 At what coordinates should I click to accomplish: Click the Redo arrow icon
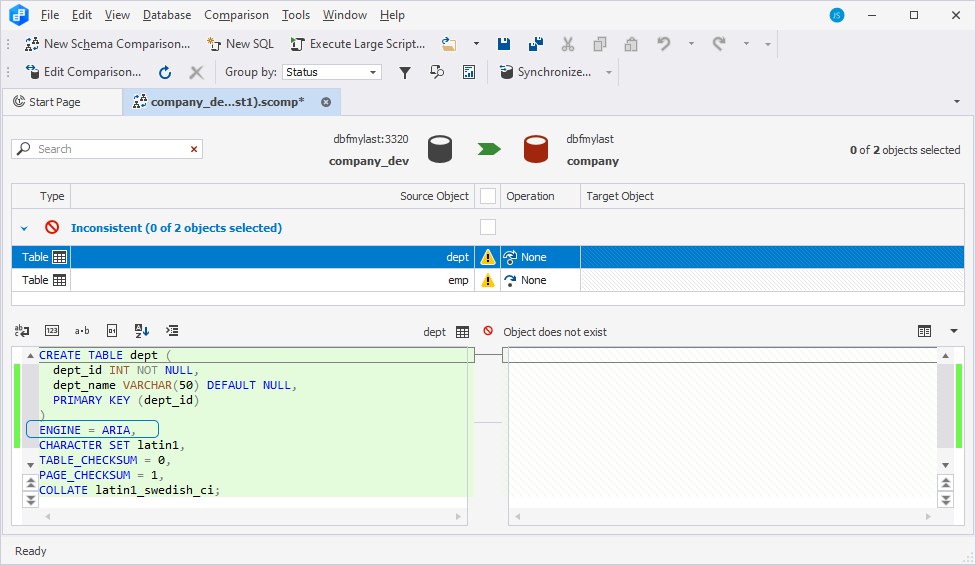point(719,44)
